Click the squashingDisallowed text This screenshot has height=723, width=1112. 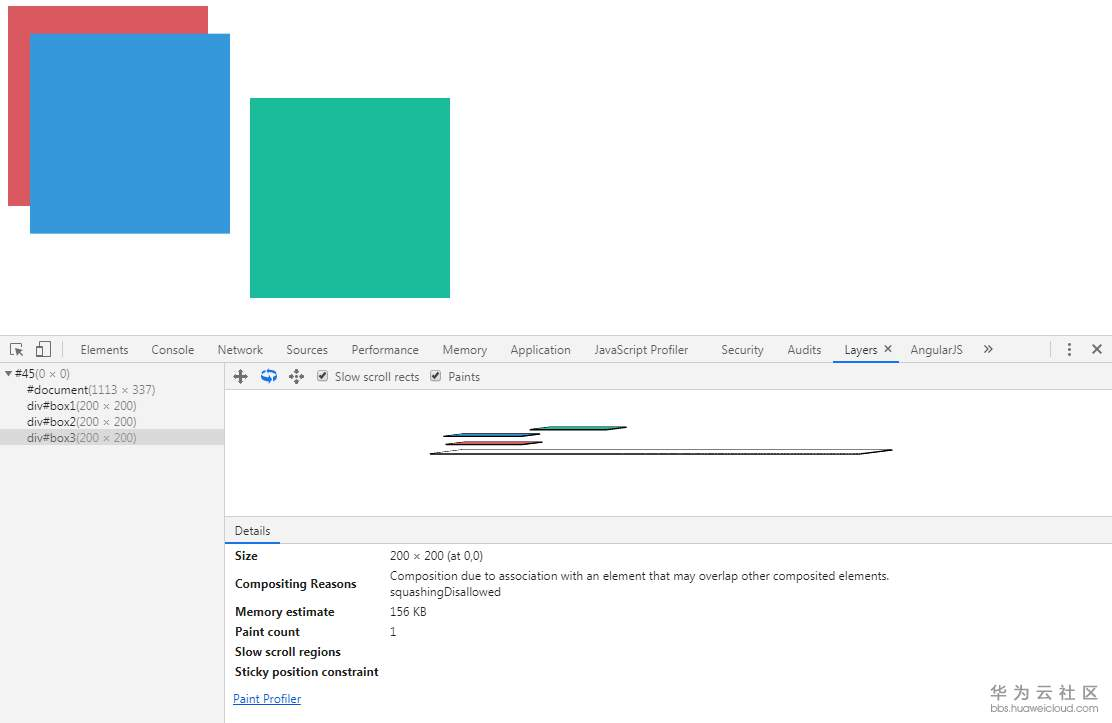445,592
